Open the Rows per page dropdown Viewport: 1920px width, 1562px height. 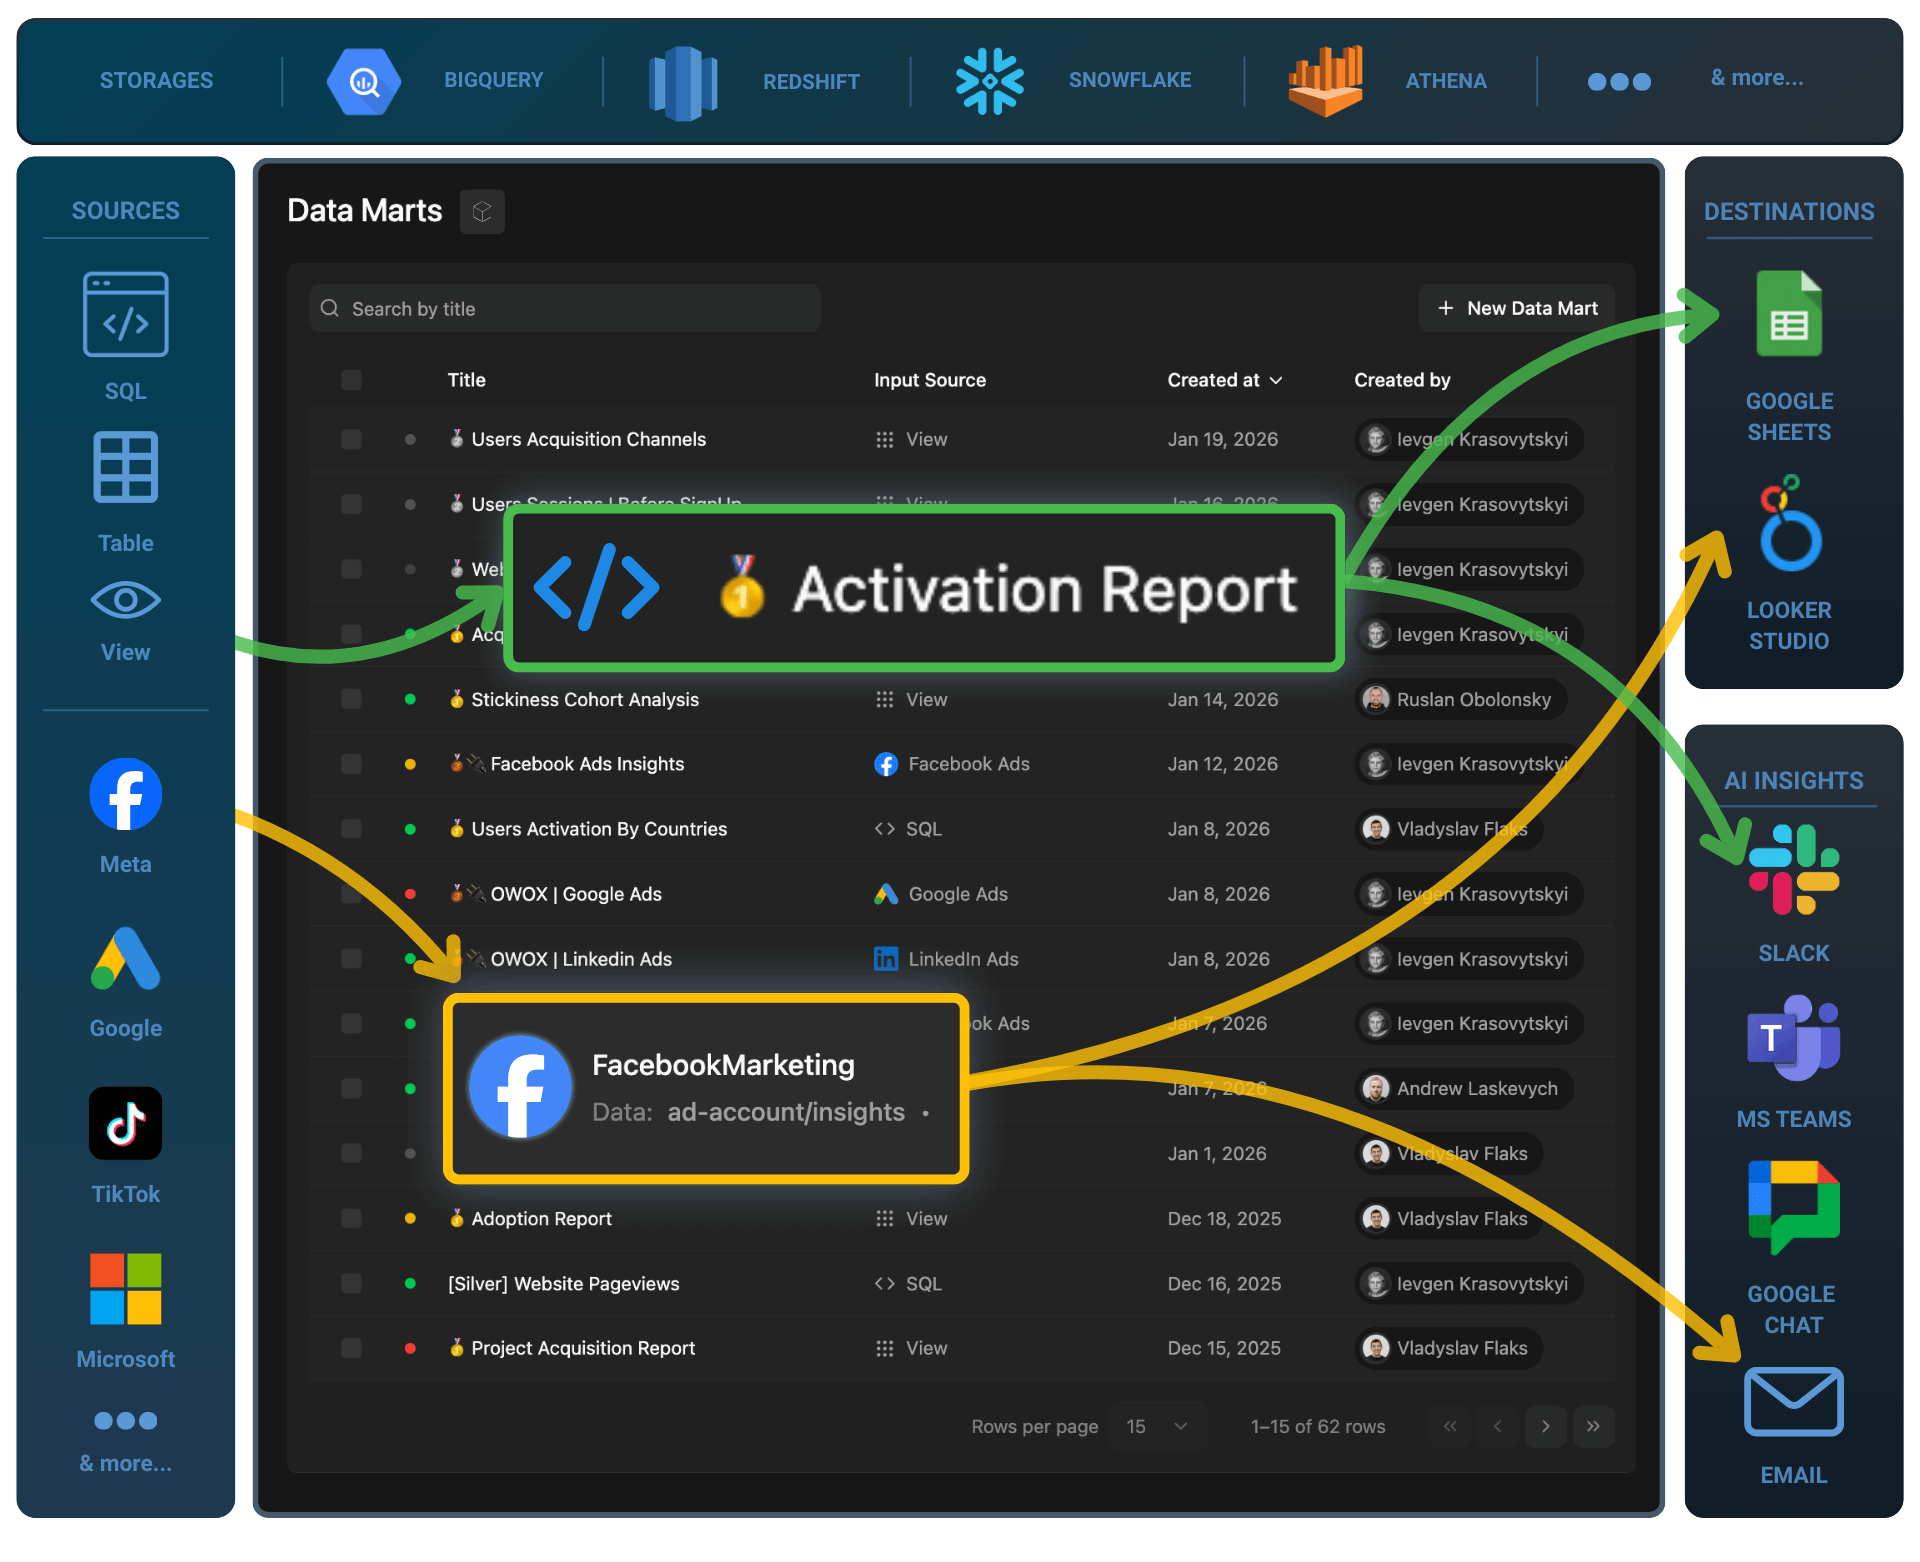click(x=1157, y=1427)
